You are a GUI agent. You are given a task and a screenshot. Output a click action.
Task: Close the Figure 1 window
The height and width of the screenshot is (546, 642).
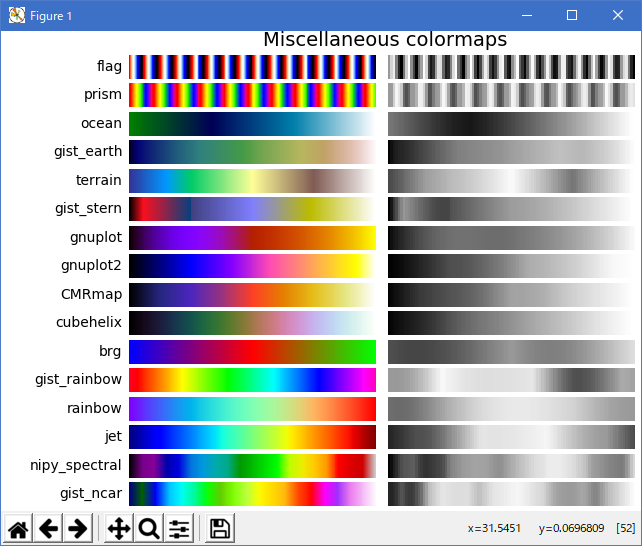(x=618, y=16)
